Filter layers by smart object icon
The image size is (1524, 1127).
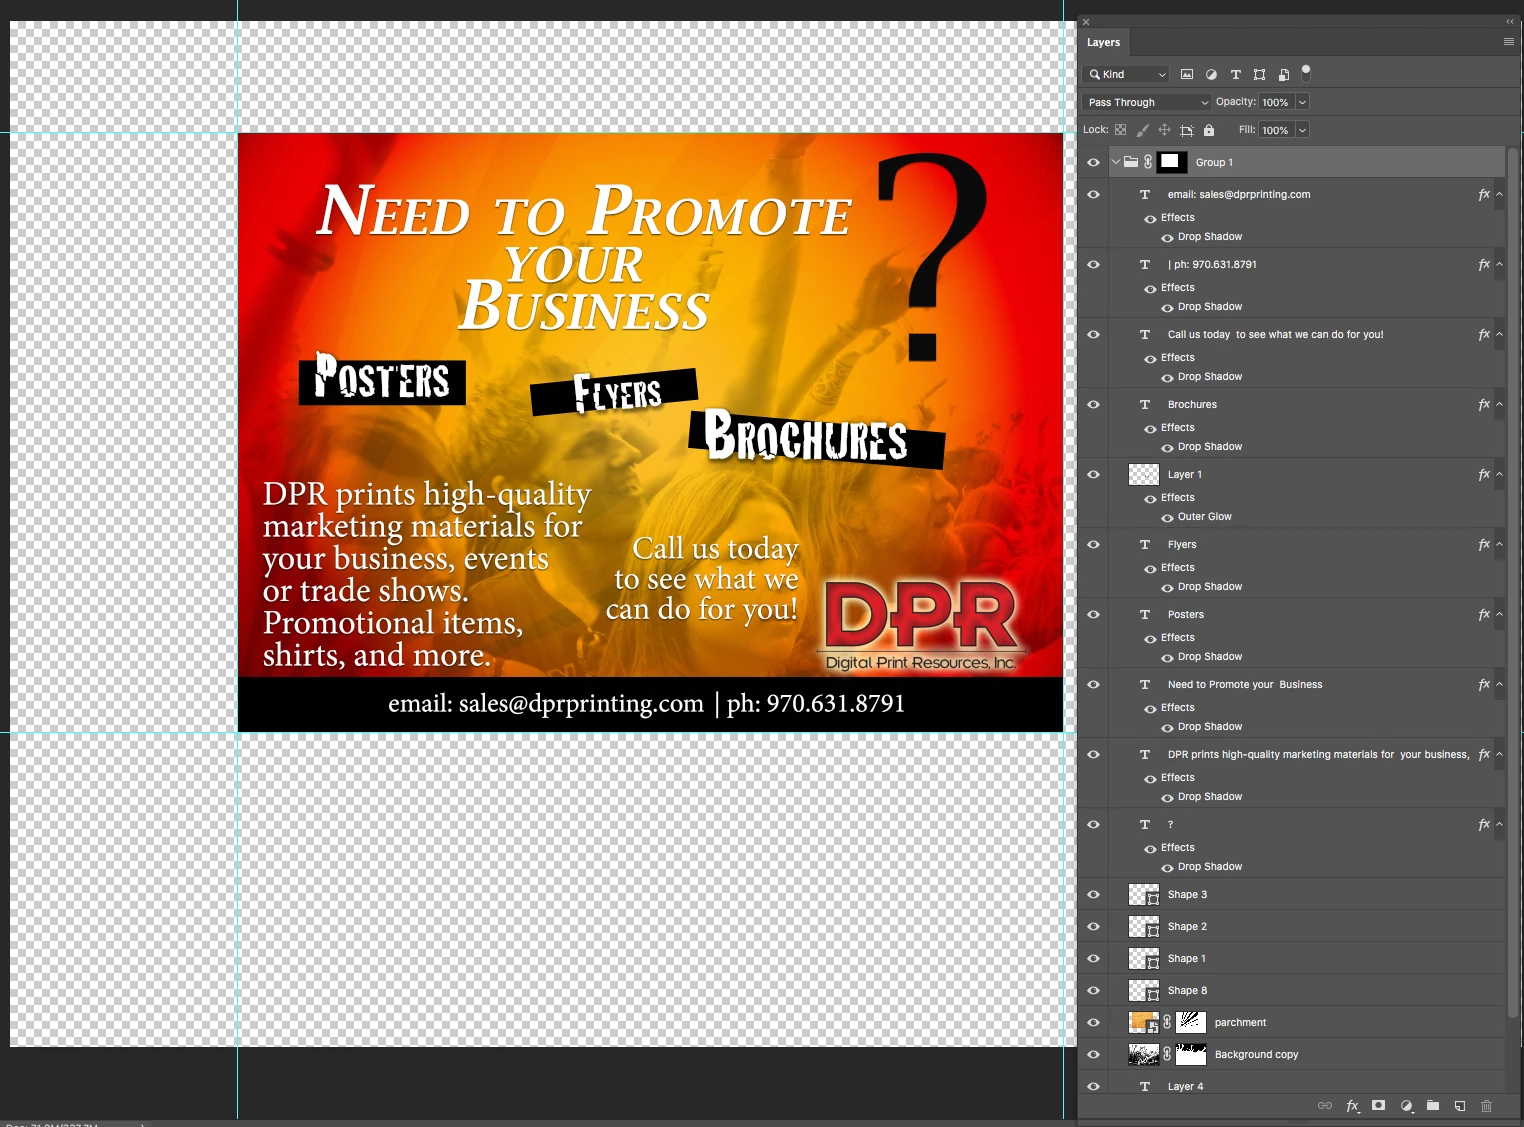1283,74
